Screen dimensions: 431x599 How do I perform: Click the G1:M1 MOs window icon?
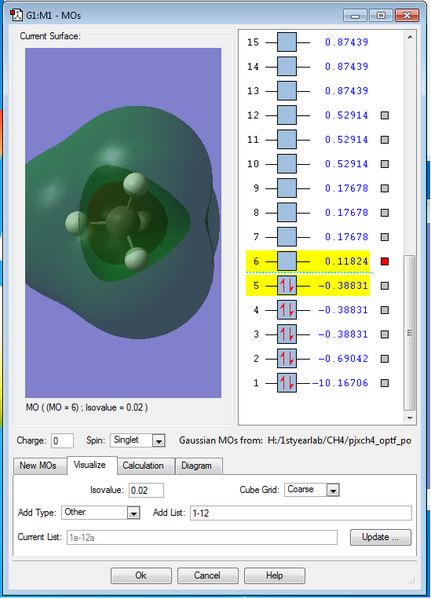(16, 15)
